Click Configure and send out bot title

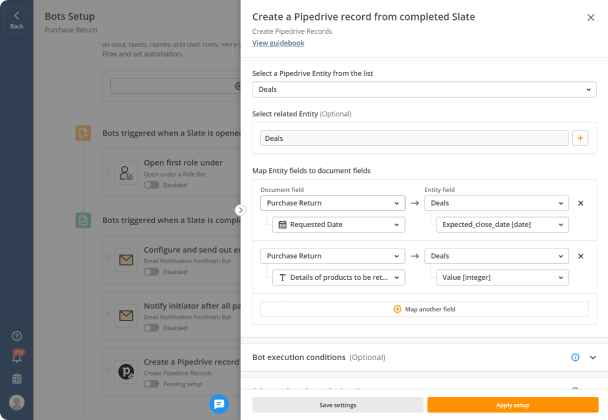point(192,250)
